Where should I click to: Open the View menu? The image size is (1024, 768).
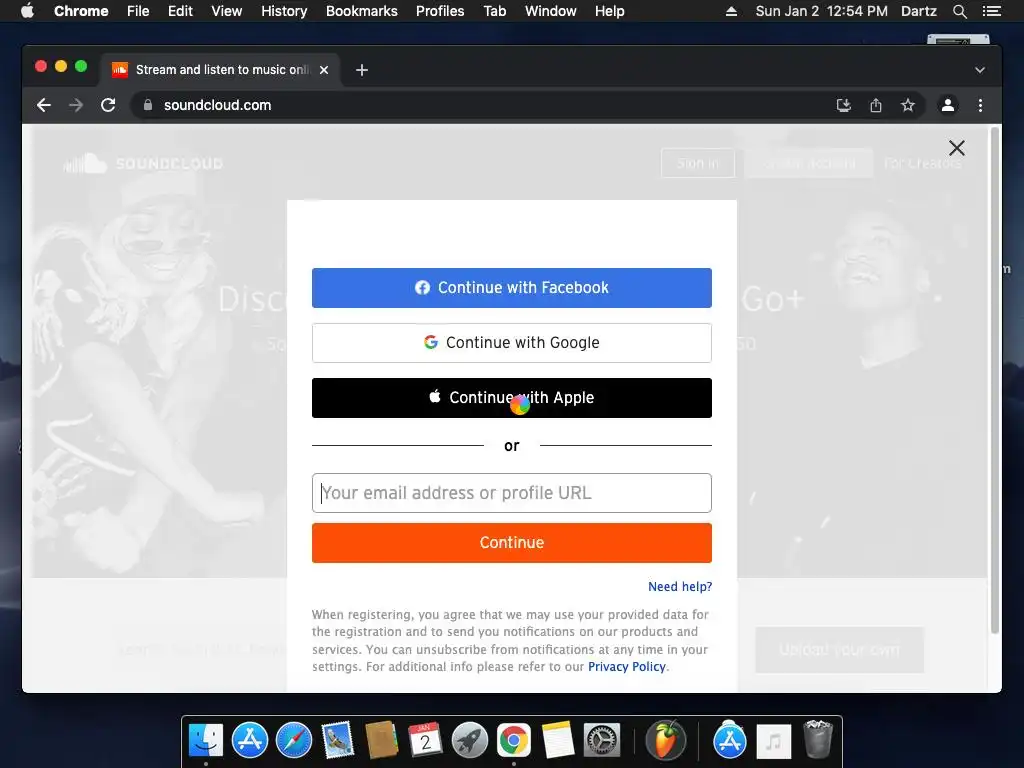(227, 11)
